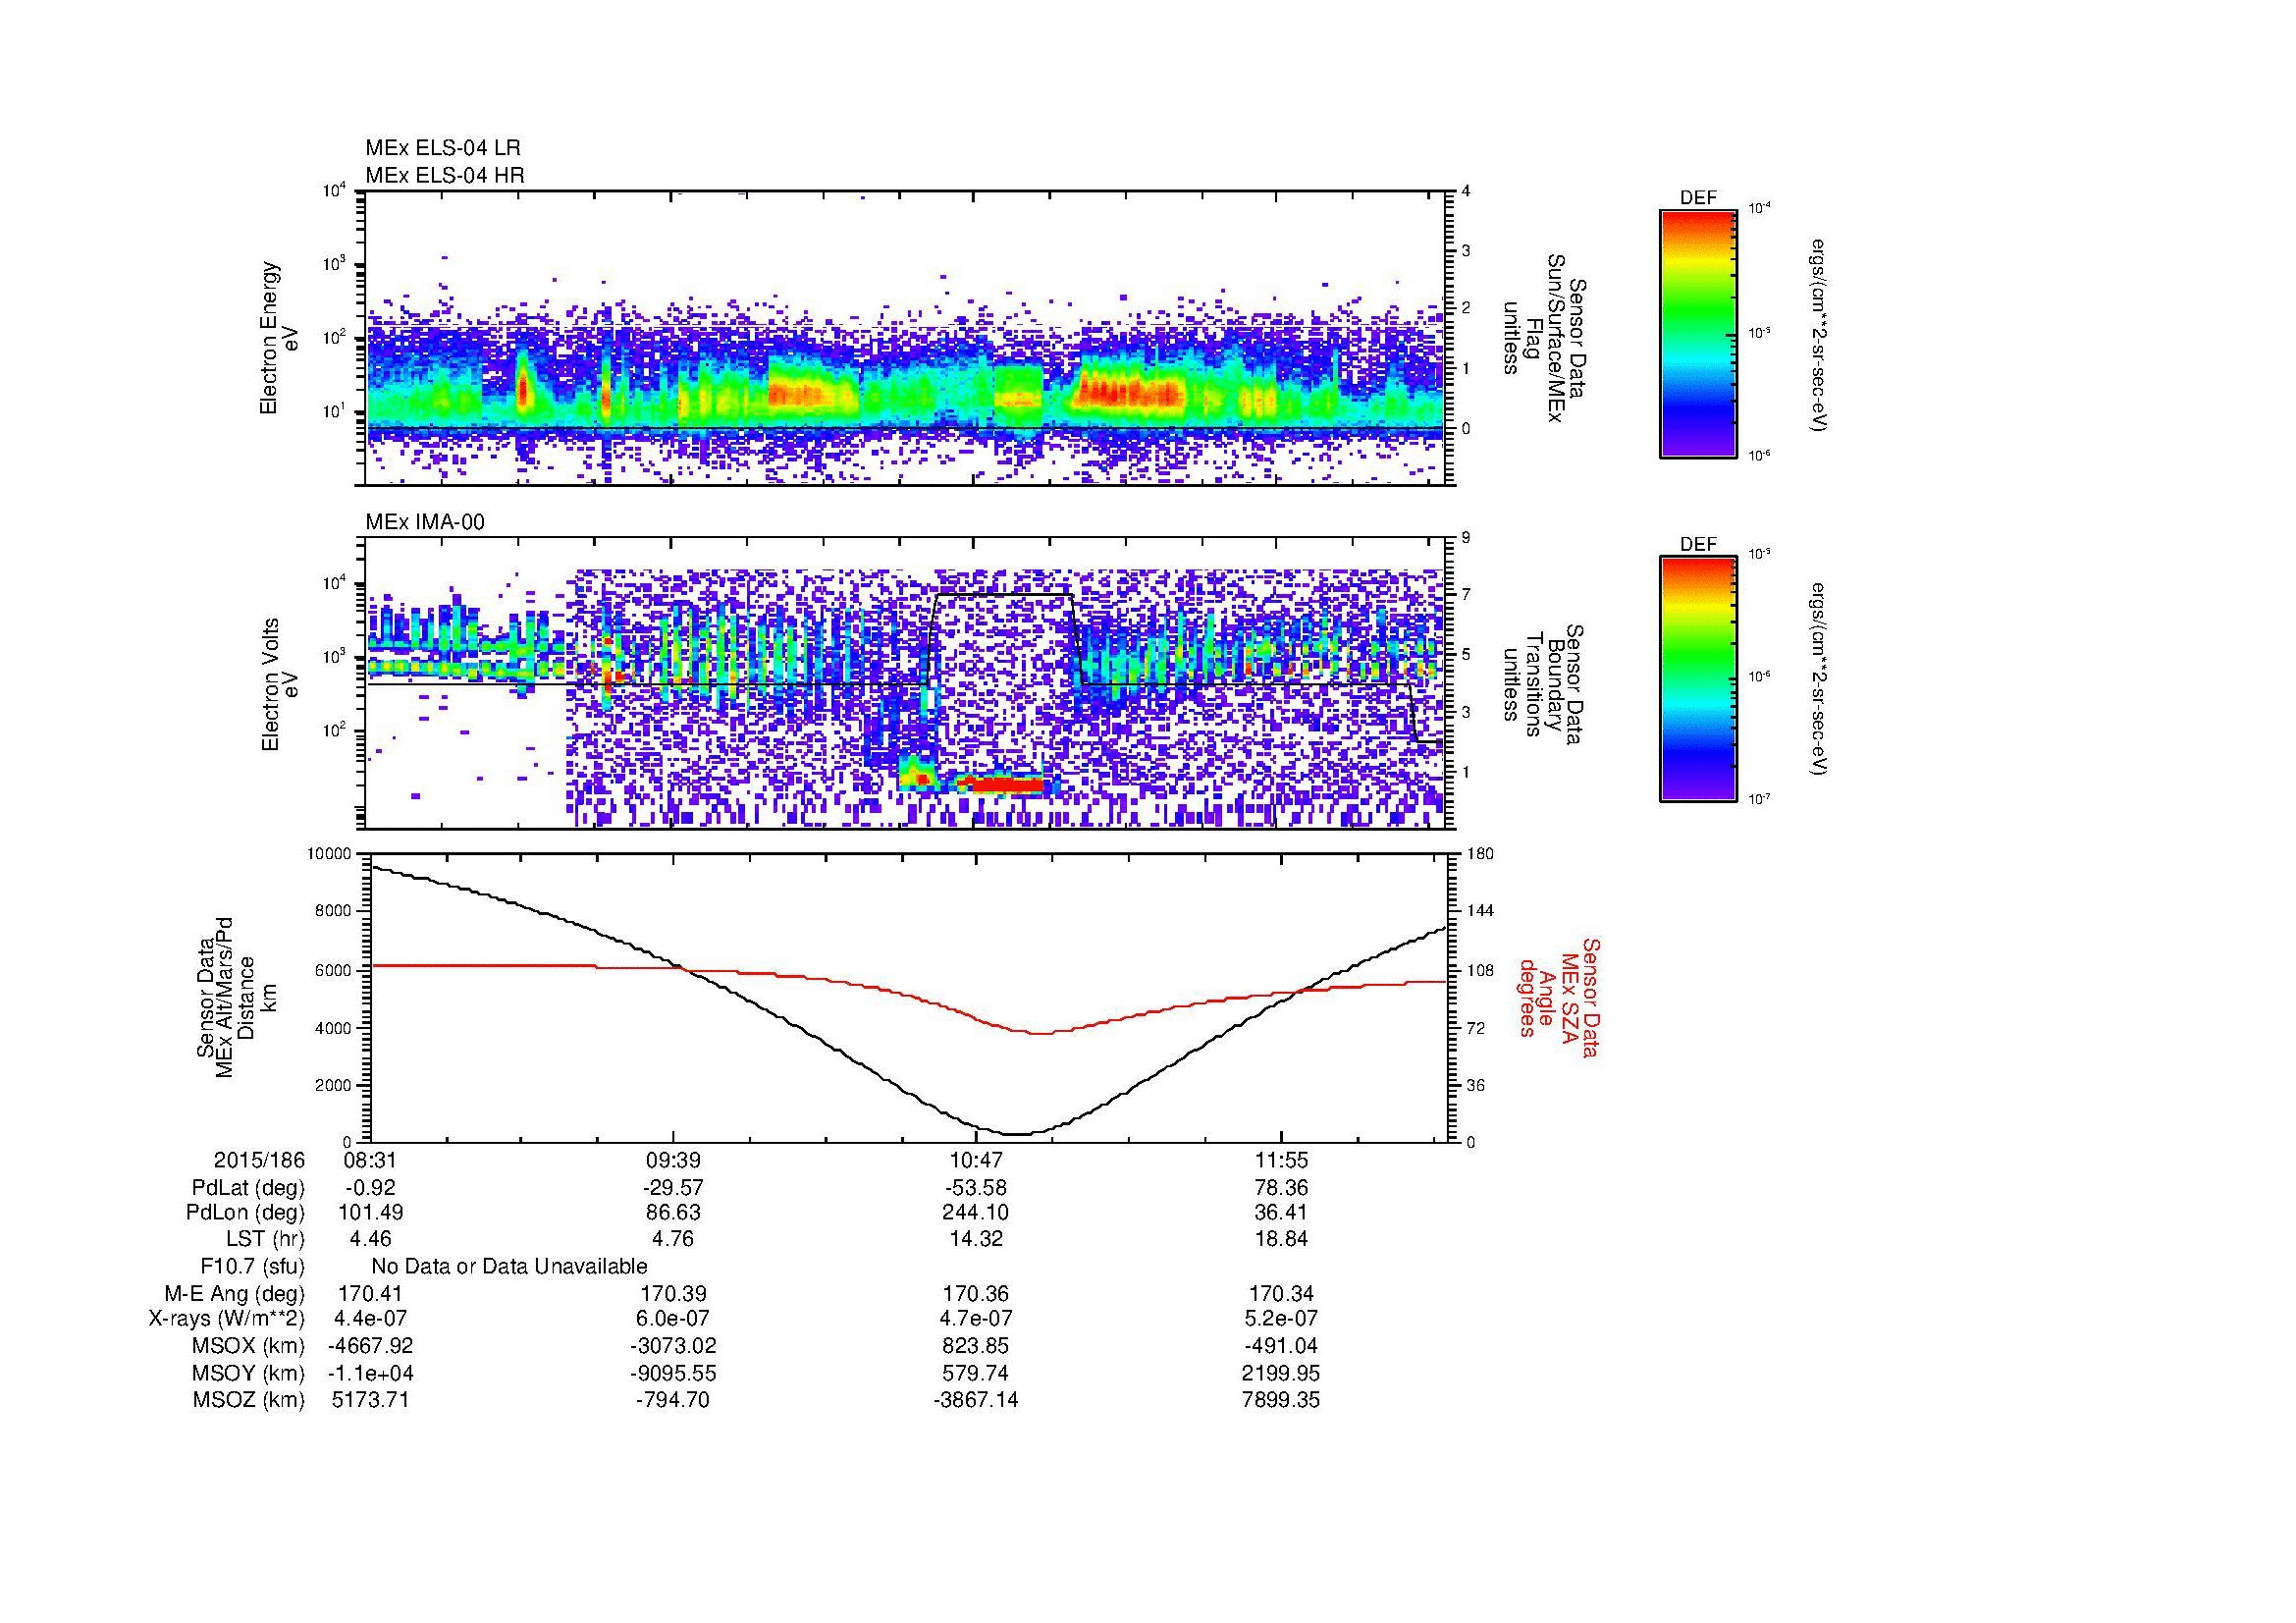The image size is (2296, 1623).
Task: Click the 'MSOX (km)' row label
Action: 248,1347
